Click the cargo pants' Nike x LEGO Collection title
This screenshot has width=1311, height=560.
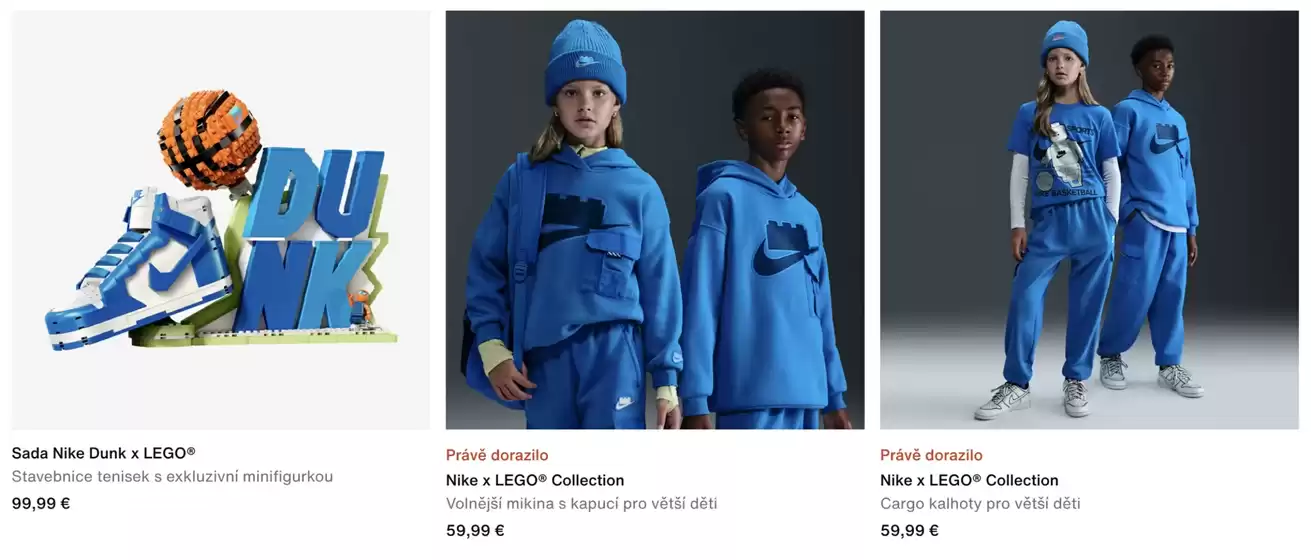[969, 480]
